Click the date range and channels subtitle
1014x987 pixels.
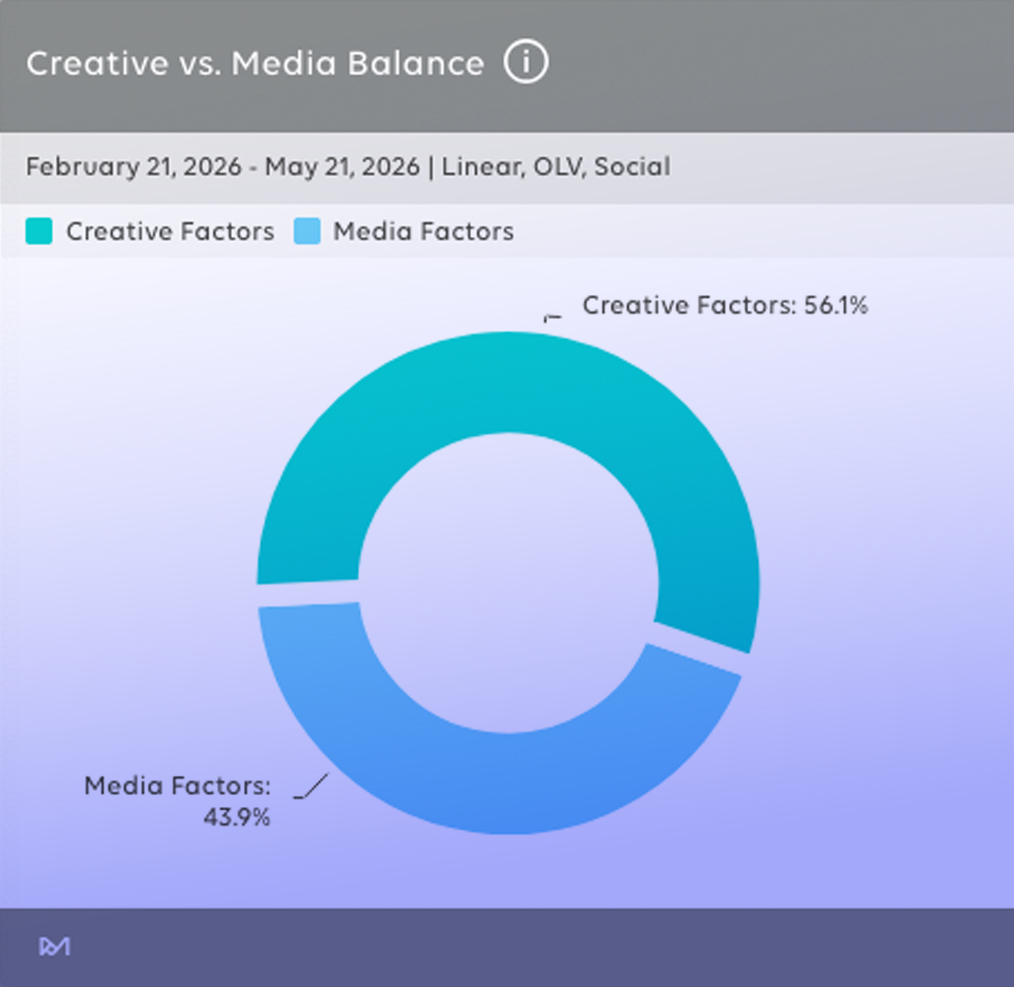point(348,167)
